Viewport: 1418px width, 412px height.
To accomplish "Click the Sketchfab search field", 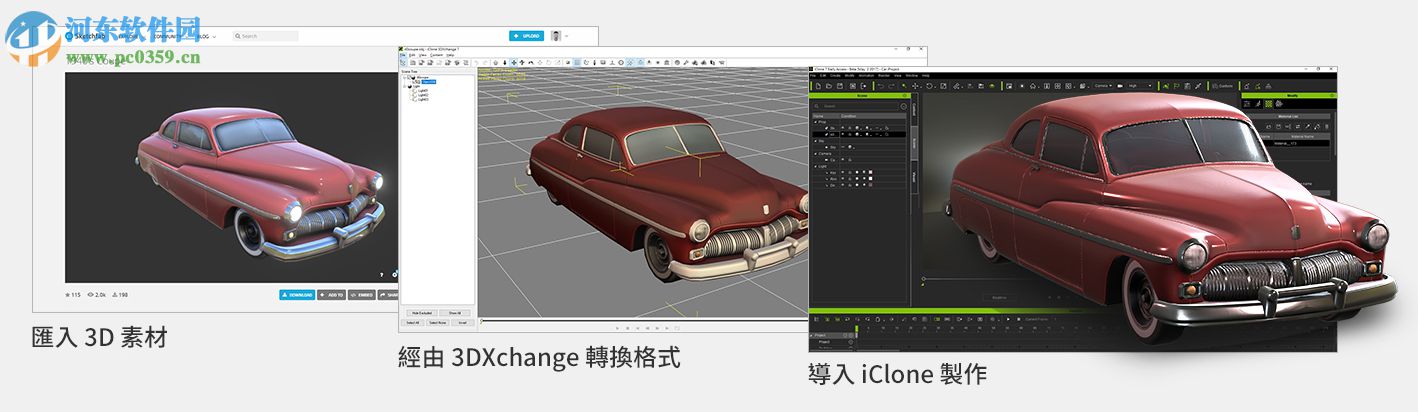I will point(266,36).
